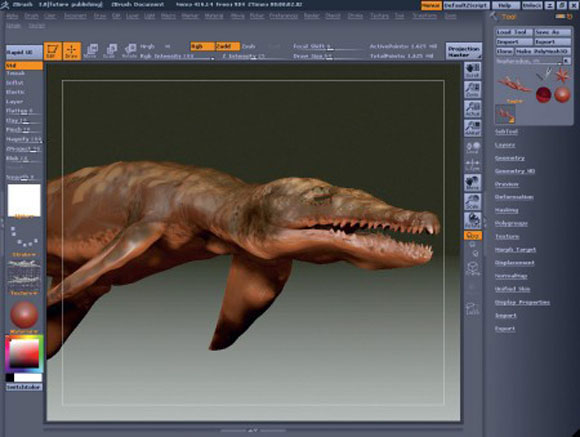
Task: Toggle the Rgb painting button
Action: click(x=202, y=46)
